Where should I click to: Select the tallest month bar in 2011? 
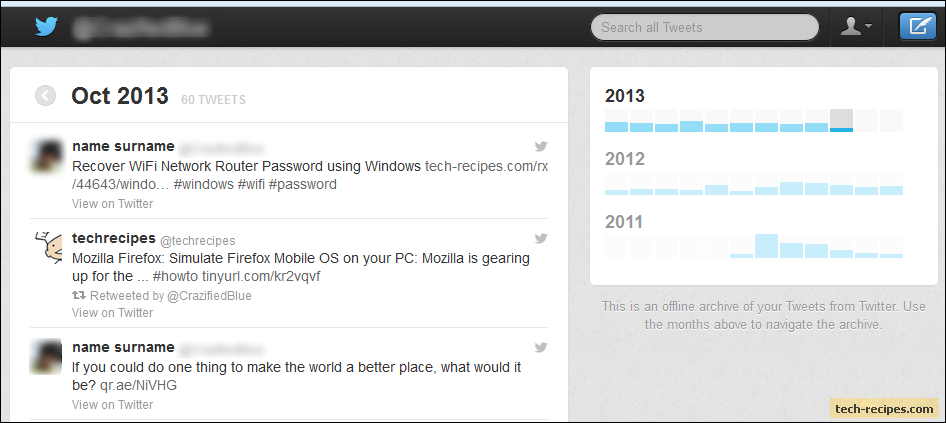tap(766, 246)
